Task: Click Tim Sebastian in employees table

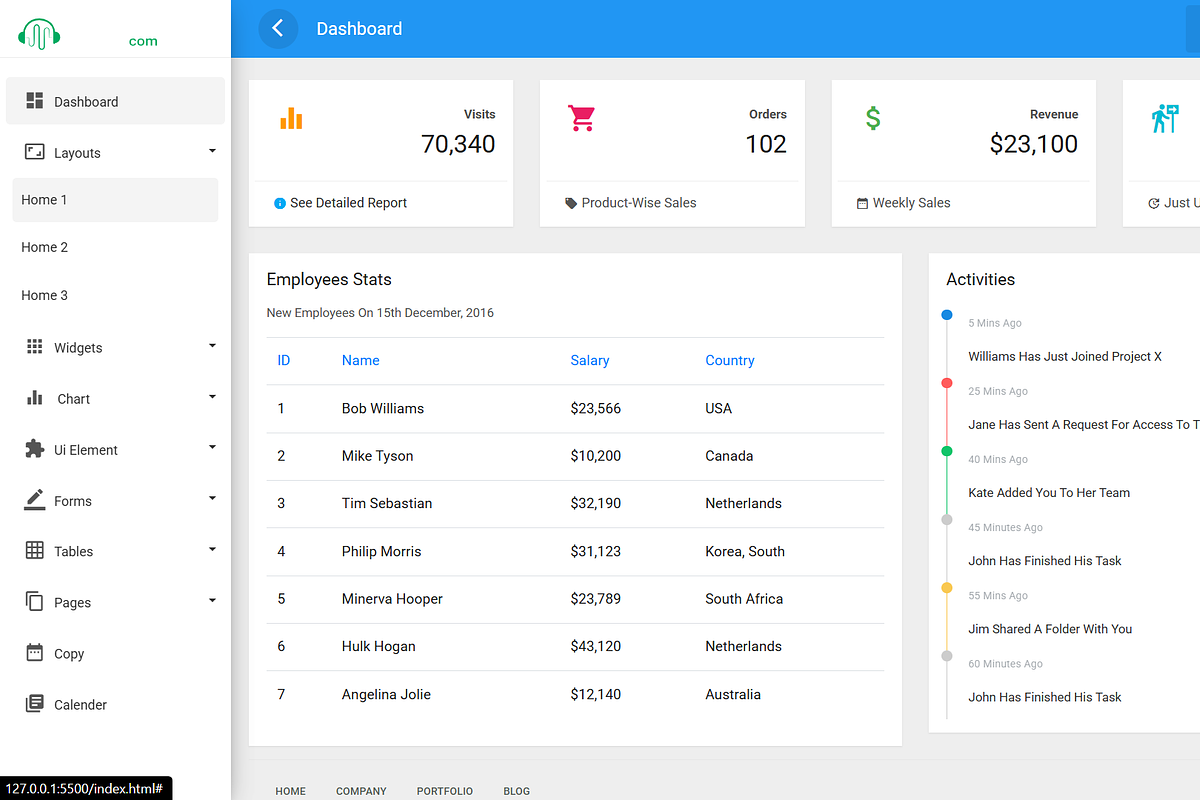Action: pos(387,503)
